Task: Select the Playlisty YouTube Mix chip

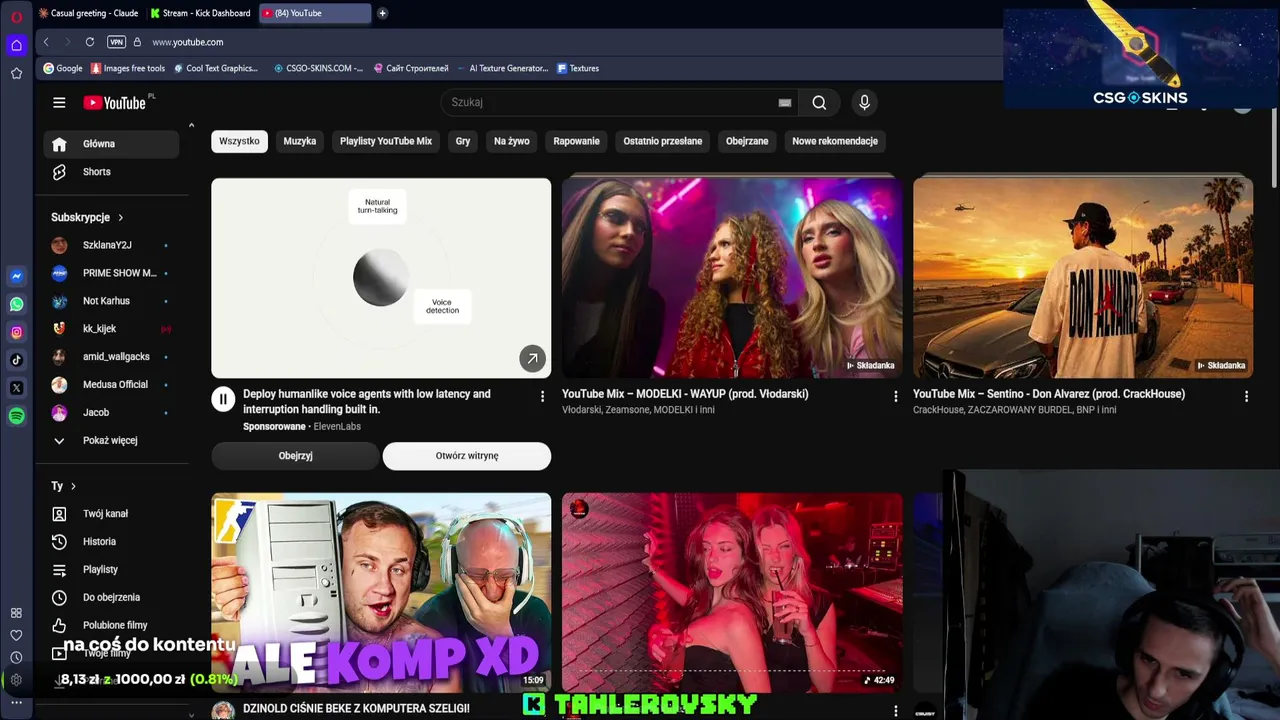Action: (386, 141)
